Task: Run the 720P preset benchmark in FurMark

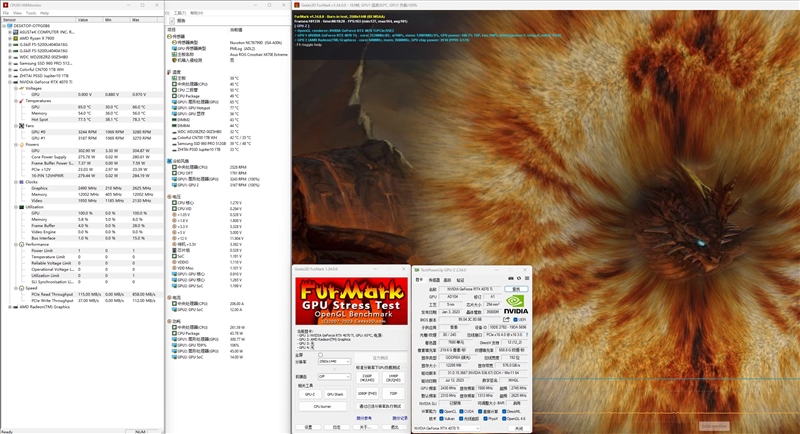Action: [393, 393]
